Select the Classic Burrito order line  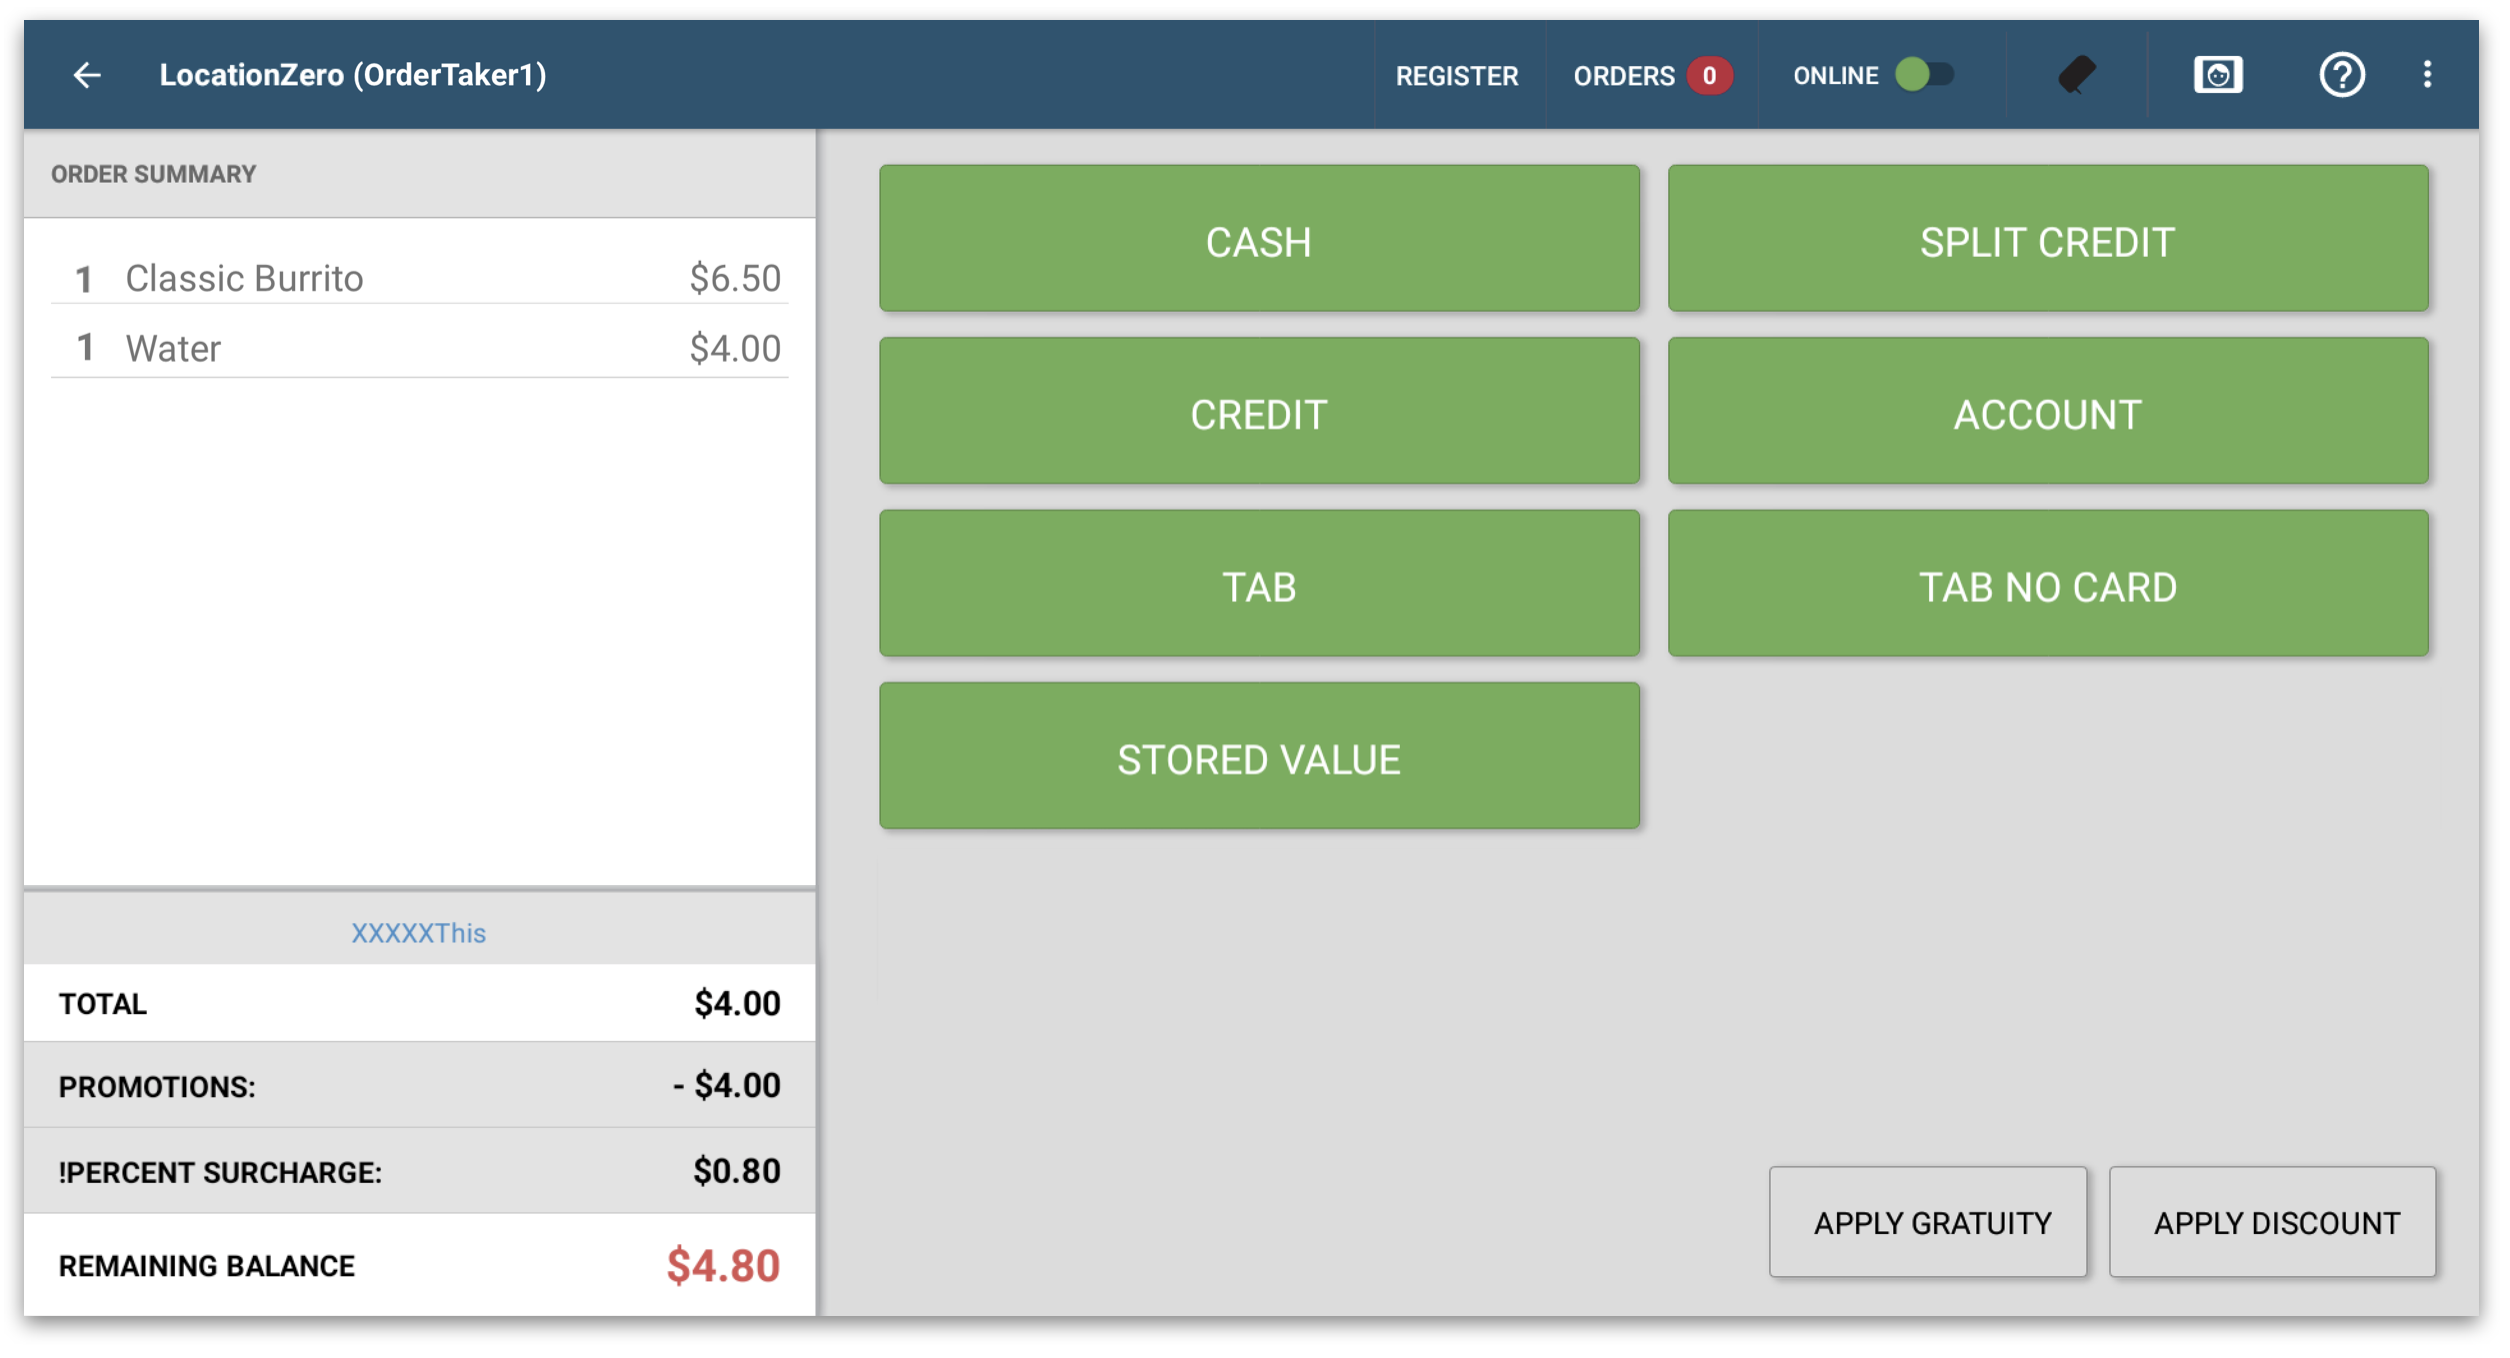click(419, 279)
